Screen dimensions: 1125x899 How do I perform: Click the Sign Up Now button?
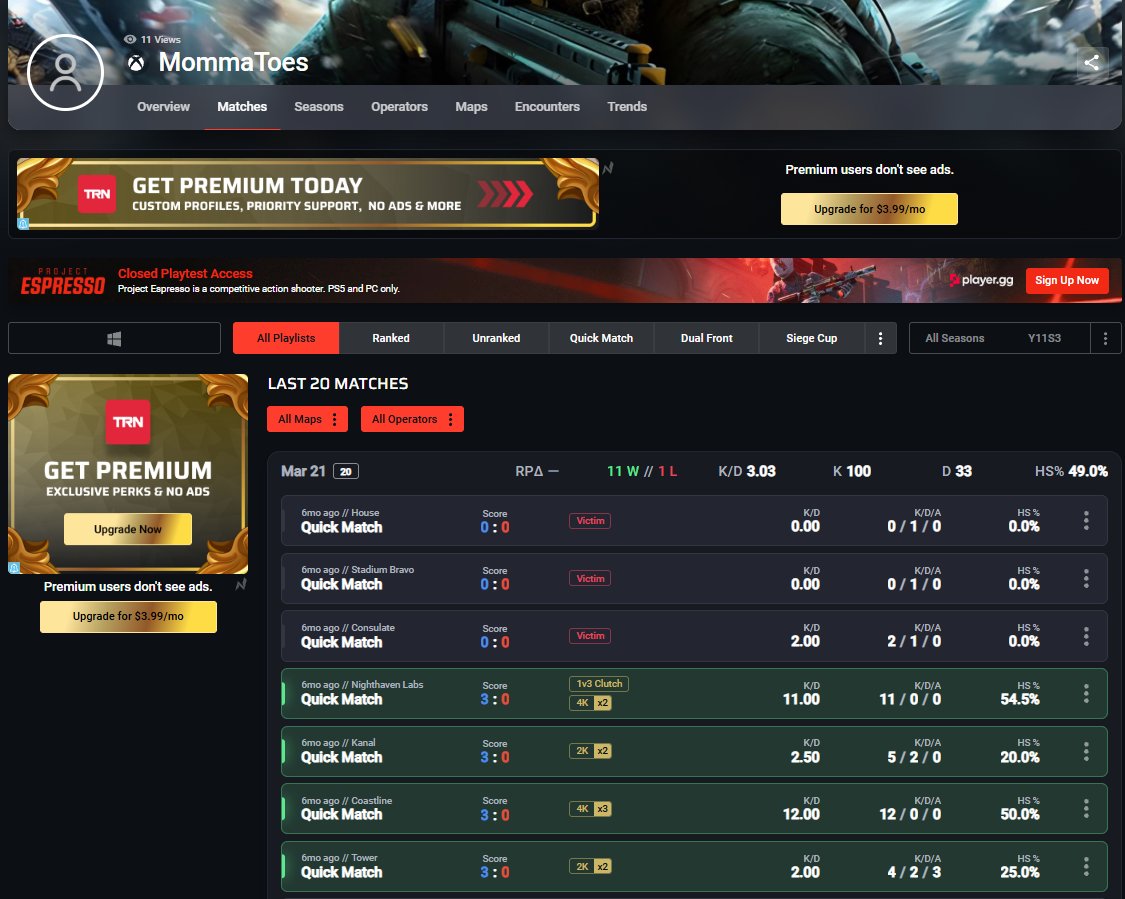1067,280
